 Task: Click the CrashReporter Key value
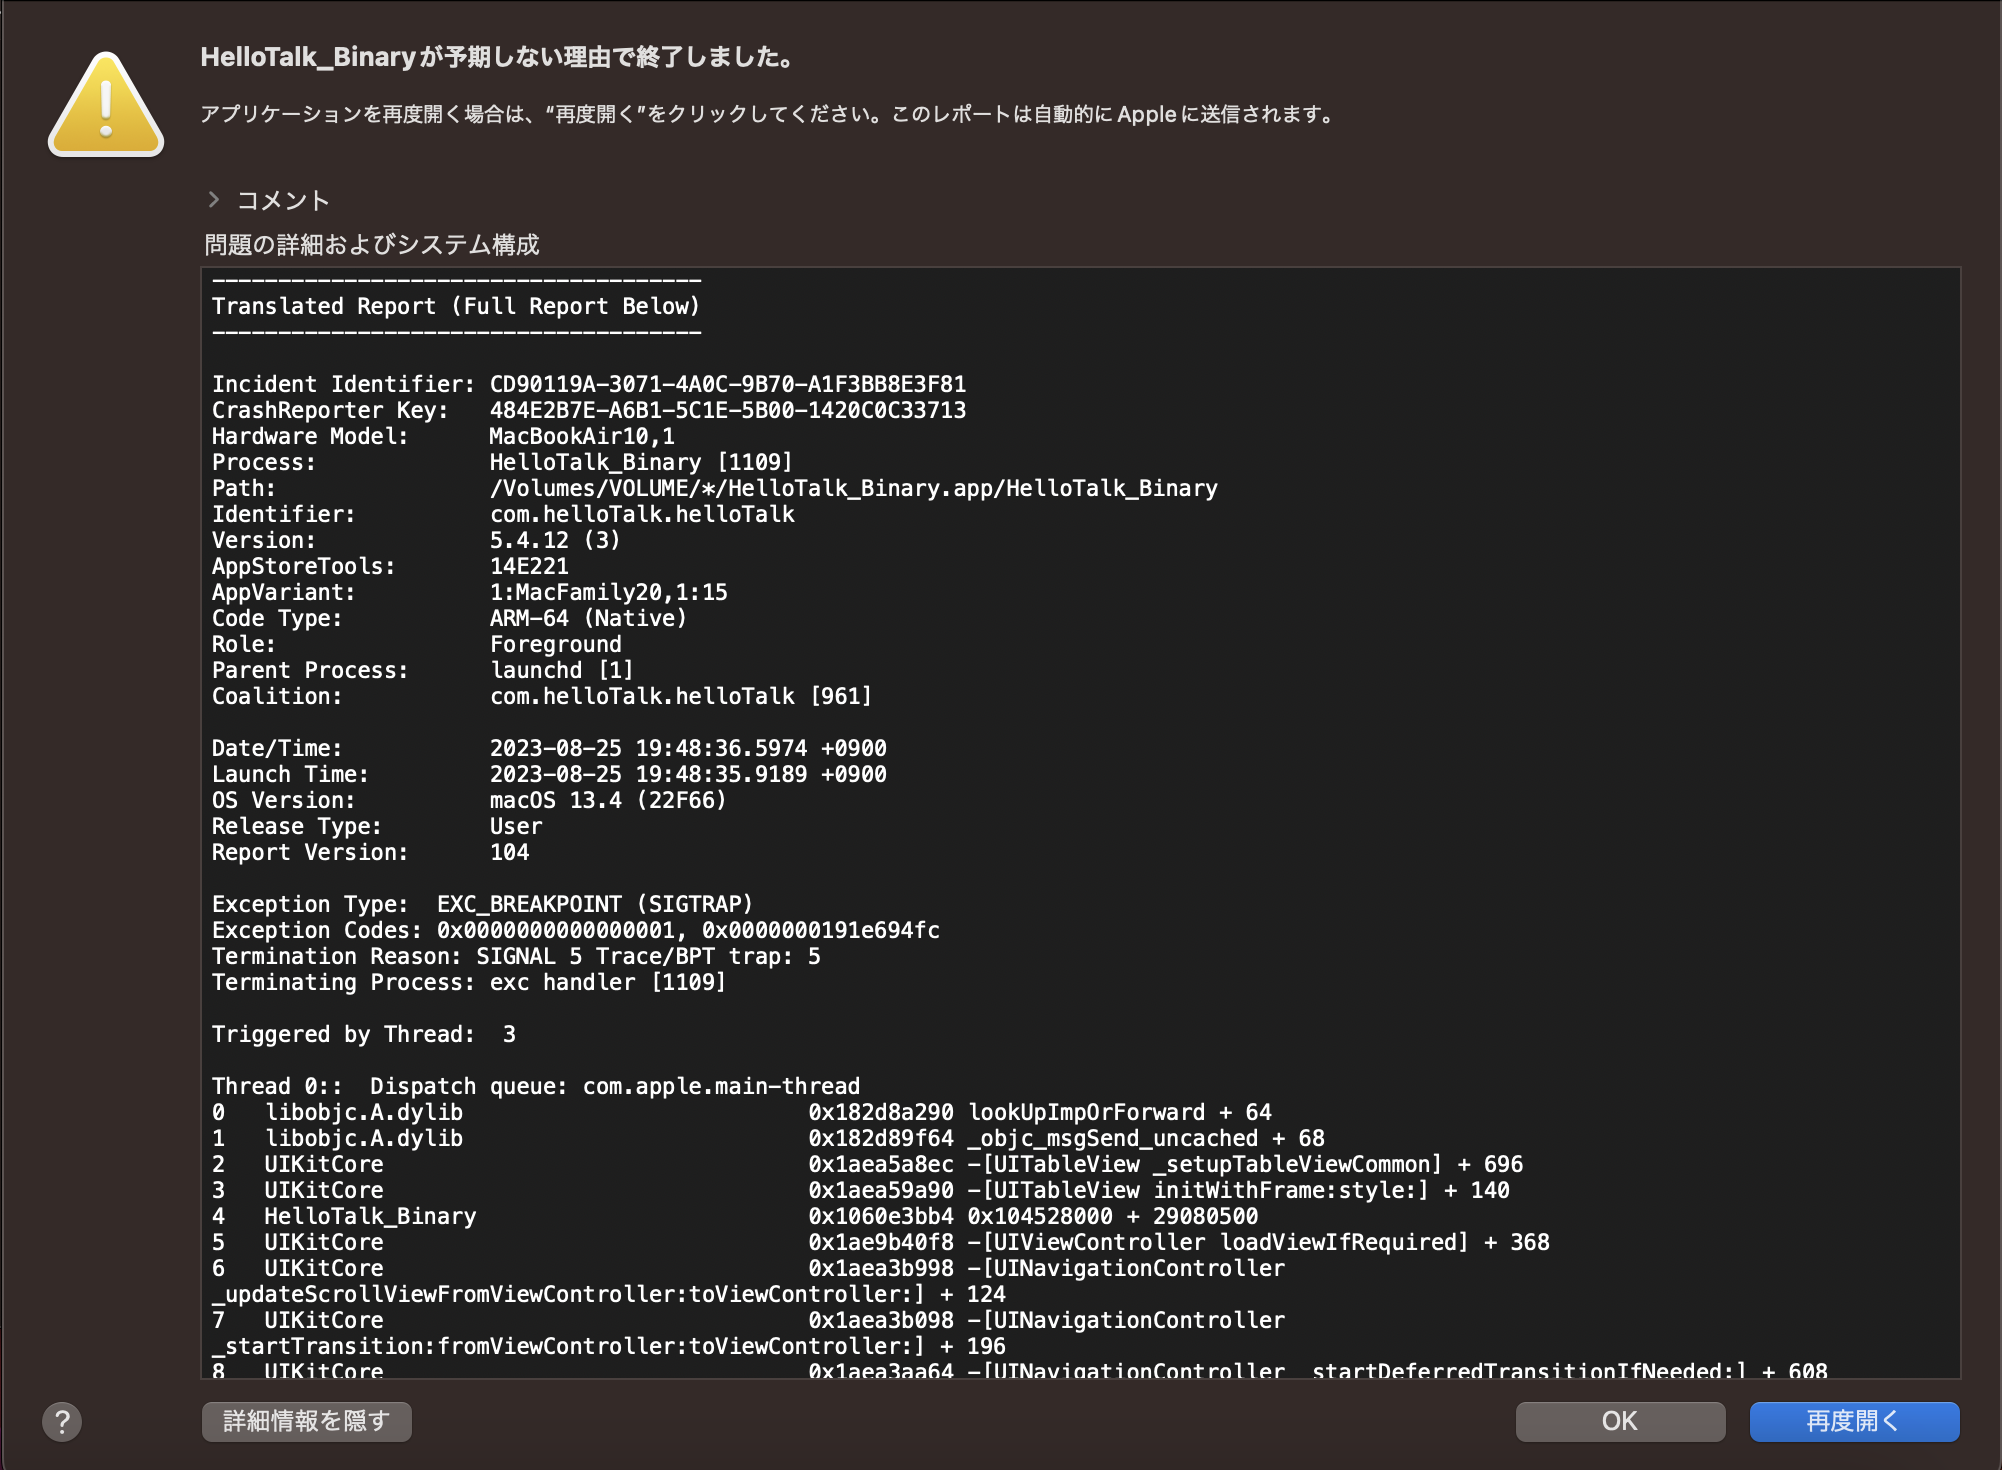tap(727, 410)
